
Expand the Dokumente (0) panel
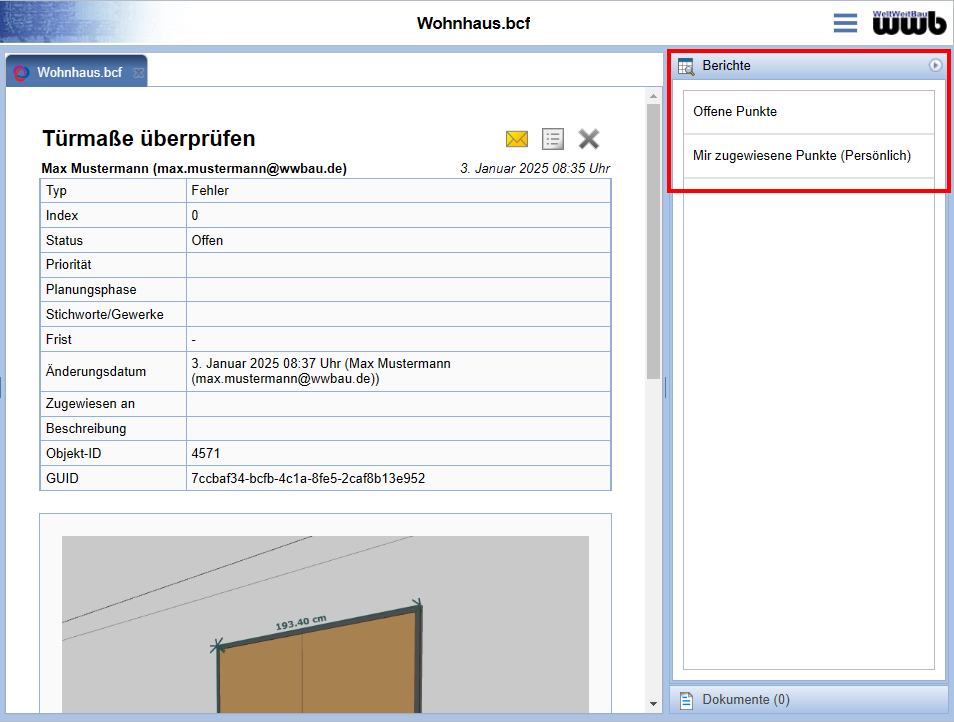pos(809,699)
